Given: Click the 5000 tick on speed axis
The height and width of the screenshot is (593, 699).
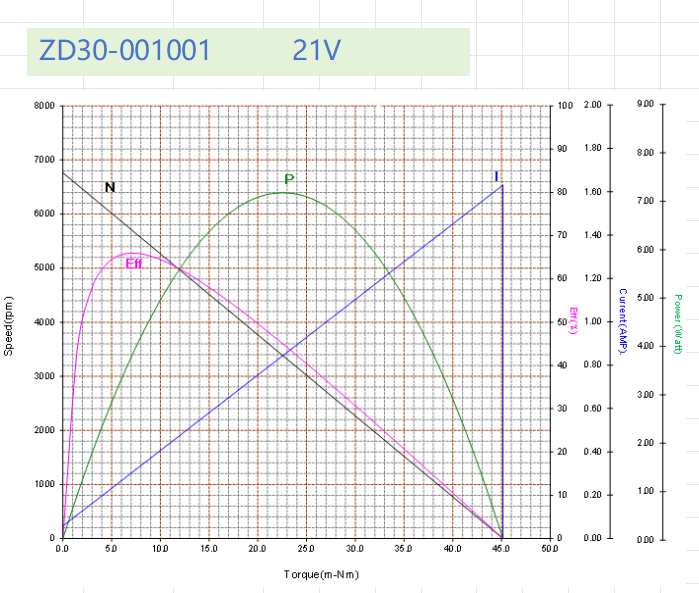Looking at the screenshot, I should 44,268.
